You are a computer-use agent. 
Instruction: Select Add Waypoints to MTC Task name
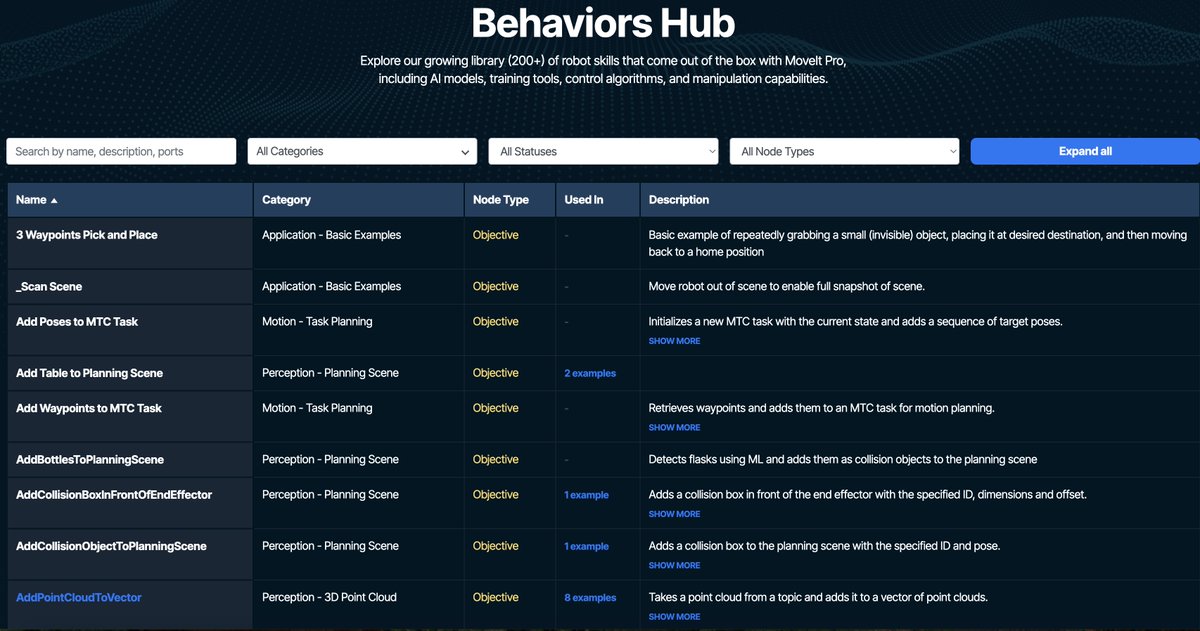(x=89, y=408)
